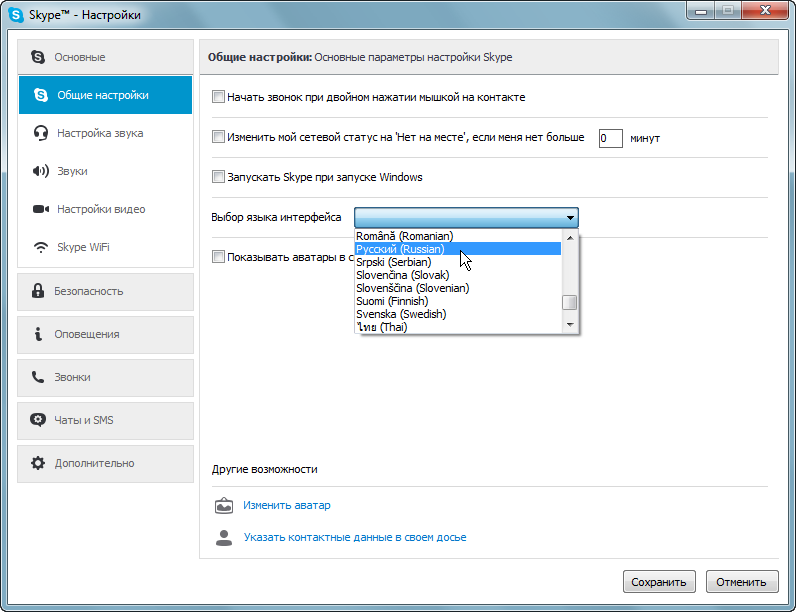Open the interface language combo box arrow
This screenshot has height=612, width=796.
pos(570,218)
